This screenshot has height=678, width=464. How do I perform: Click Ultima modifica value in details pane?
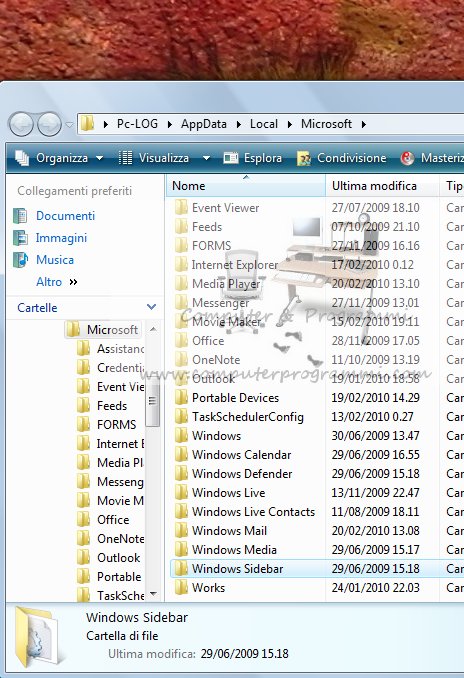click(x=244, y=654)
